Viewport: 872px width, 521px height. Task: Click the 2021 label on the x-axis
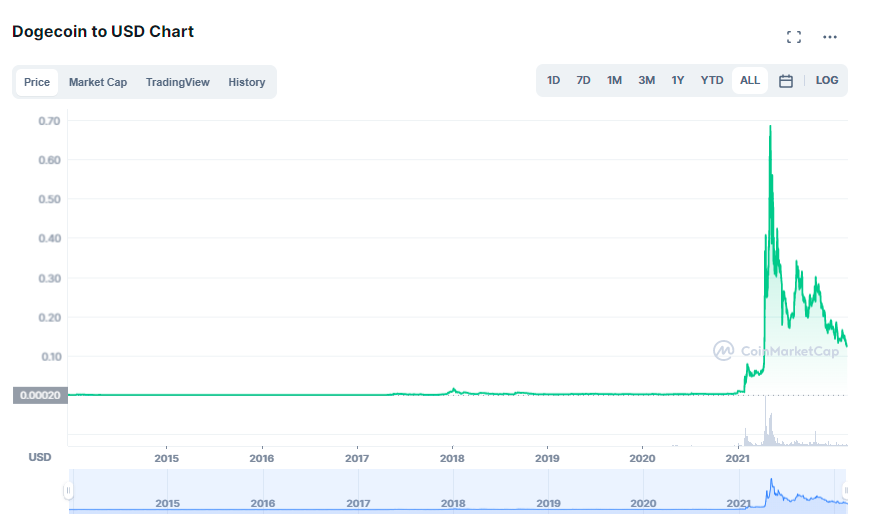pyautogui.click(x=737, y=458)
